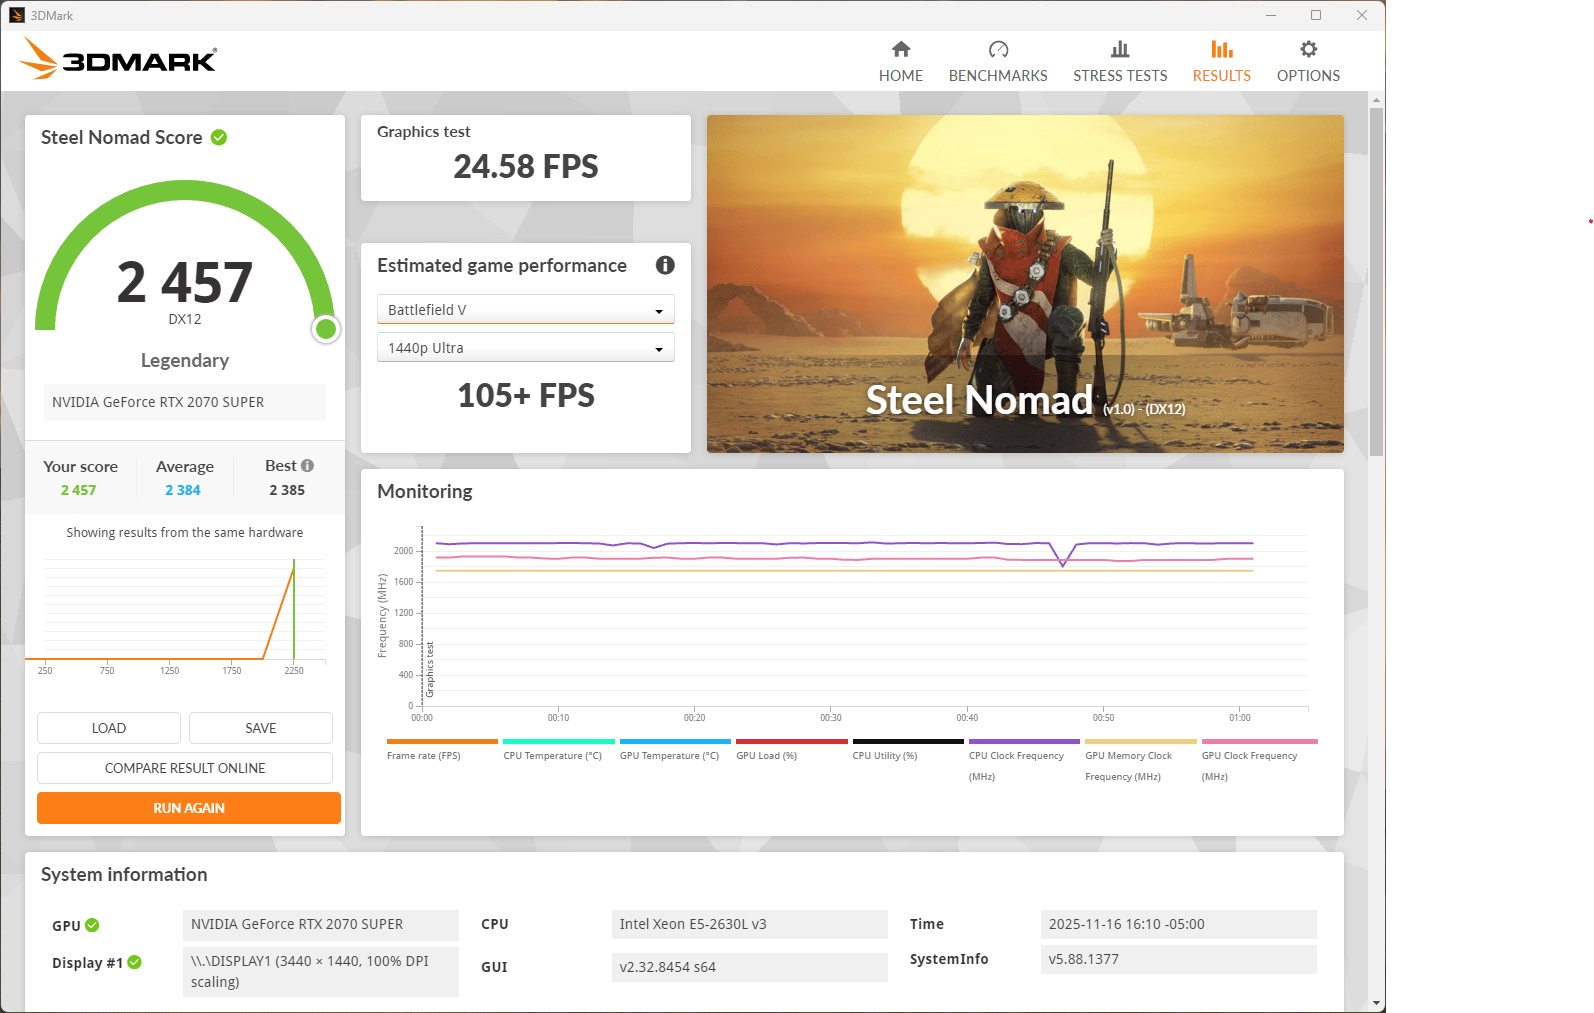
Task: Click the green validation check beside Steel Nomad Score
Action: point(219,137)
